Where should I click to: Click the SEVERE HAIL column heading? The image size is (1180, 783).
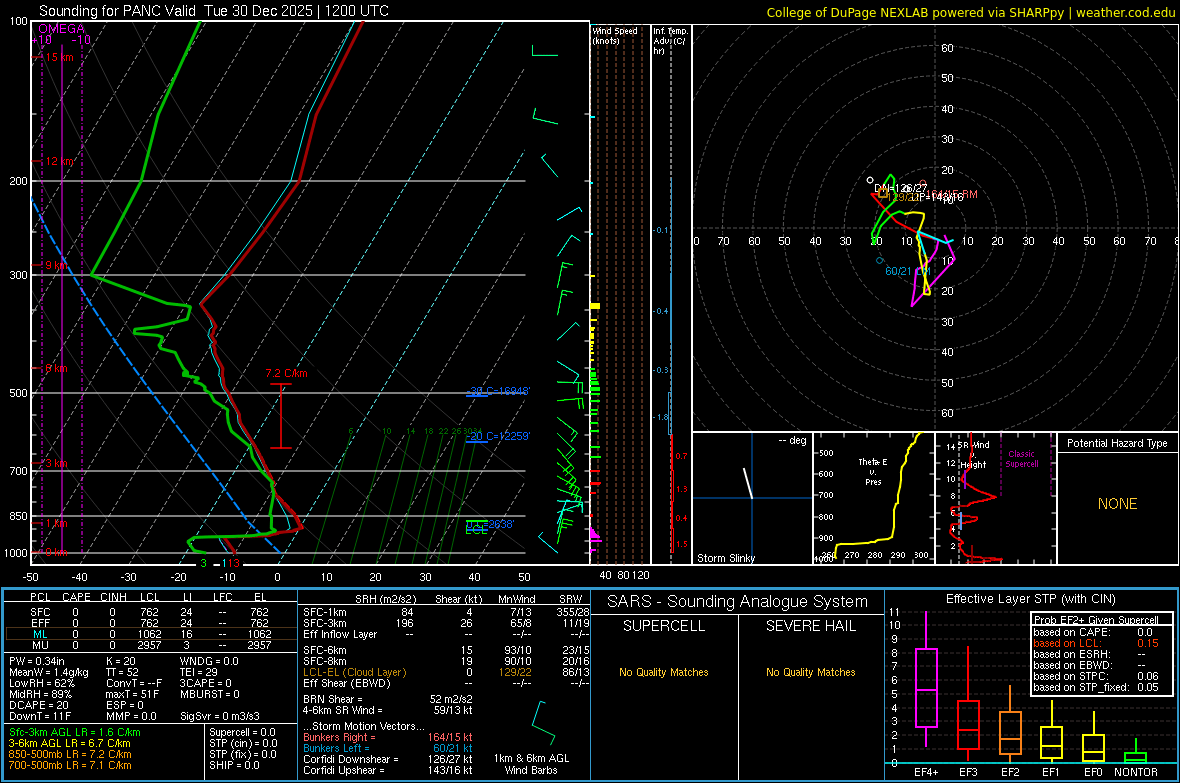click(x=810, y=626)
